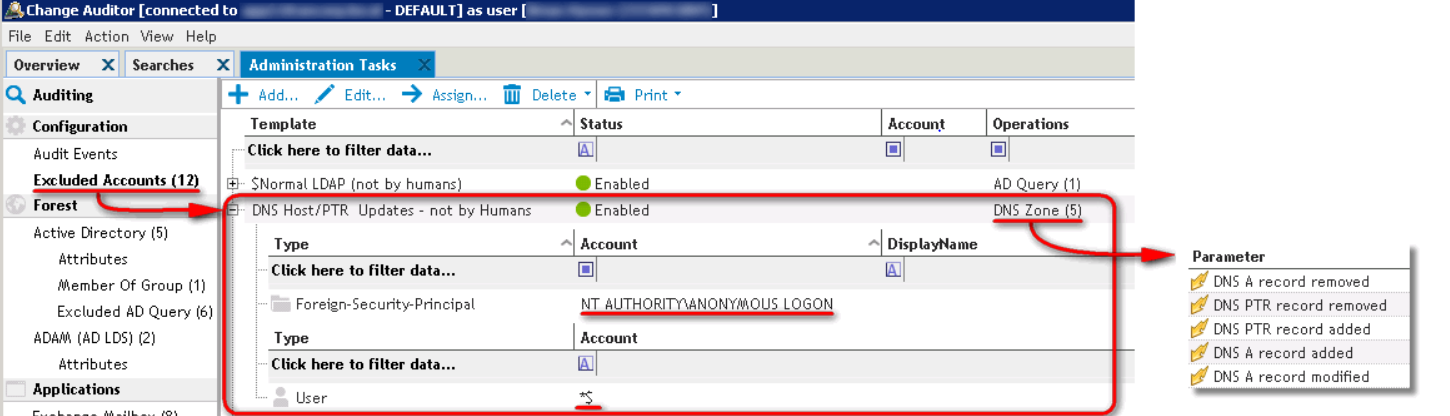Screen dimensions: 1450x416
Task: Sort by the Template column header
Action: pyautogui.click(x=400, y=124)
